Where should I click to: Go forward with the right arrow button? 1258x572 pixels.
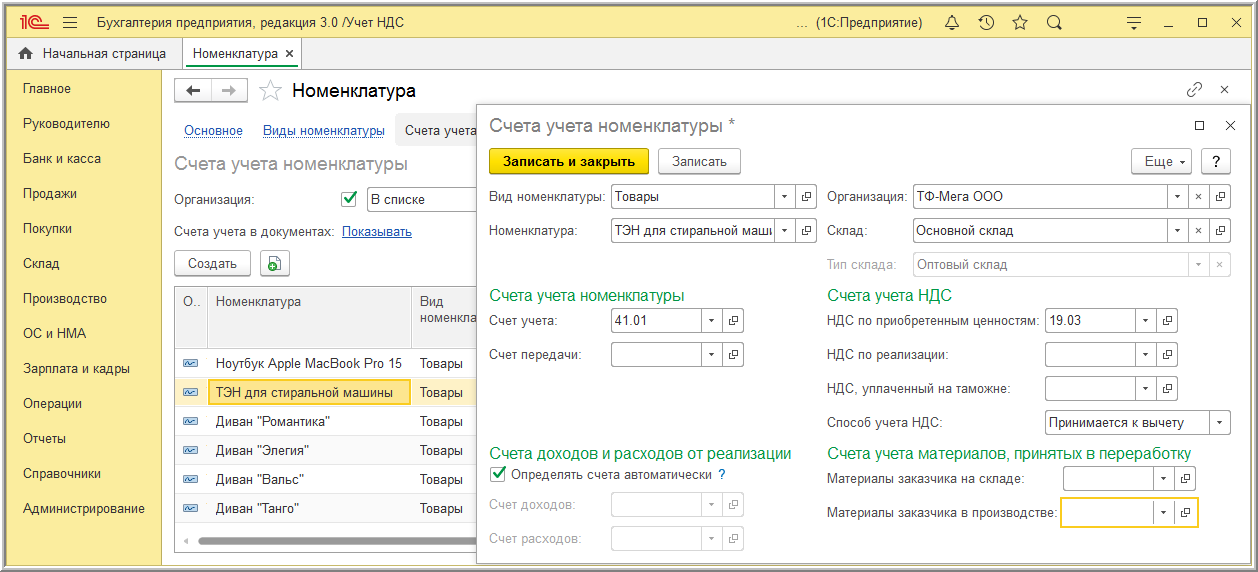(x=229, y=91)
